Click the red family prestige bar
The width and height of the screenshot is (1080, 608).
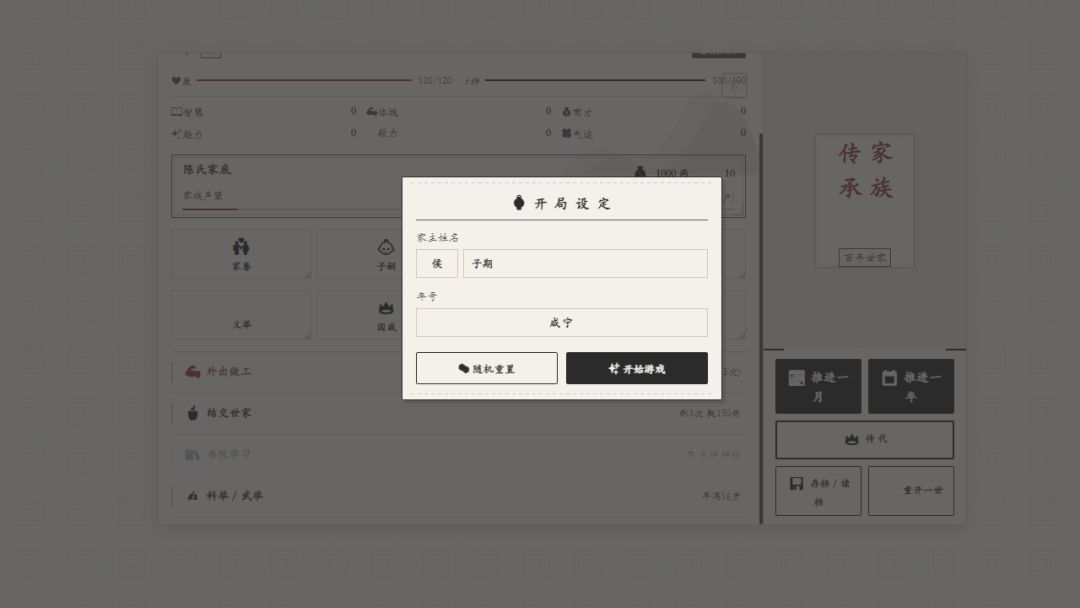pyautogui.click(x=210, y=209)
